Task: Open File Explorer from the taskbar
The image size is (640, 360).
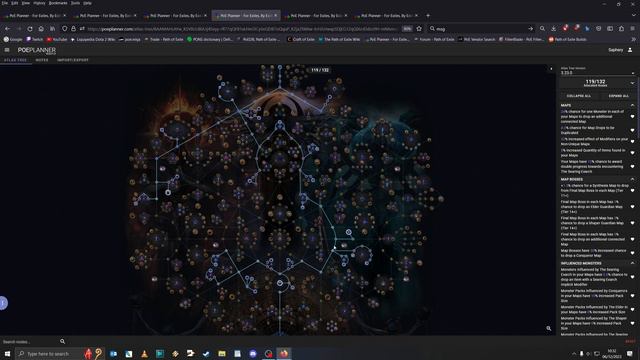Action: tap(222, 354)
